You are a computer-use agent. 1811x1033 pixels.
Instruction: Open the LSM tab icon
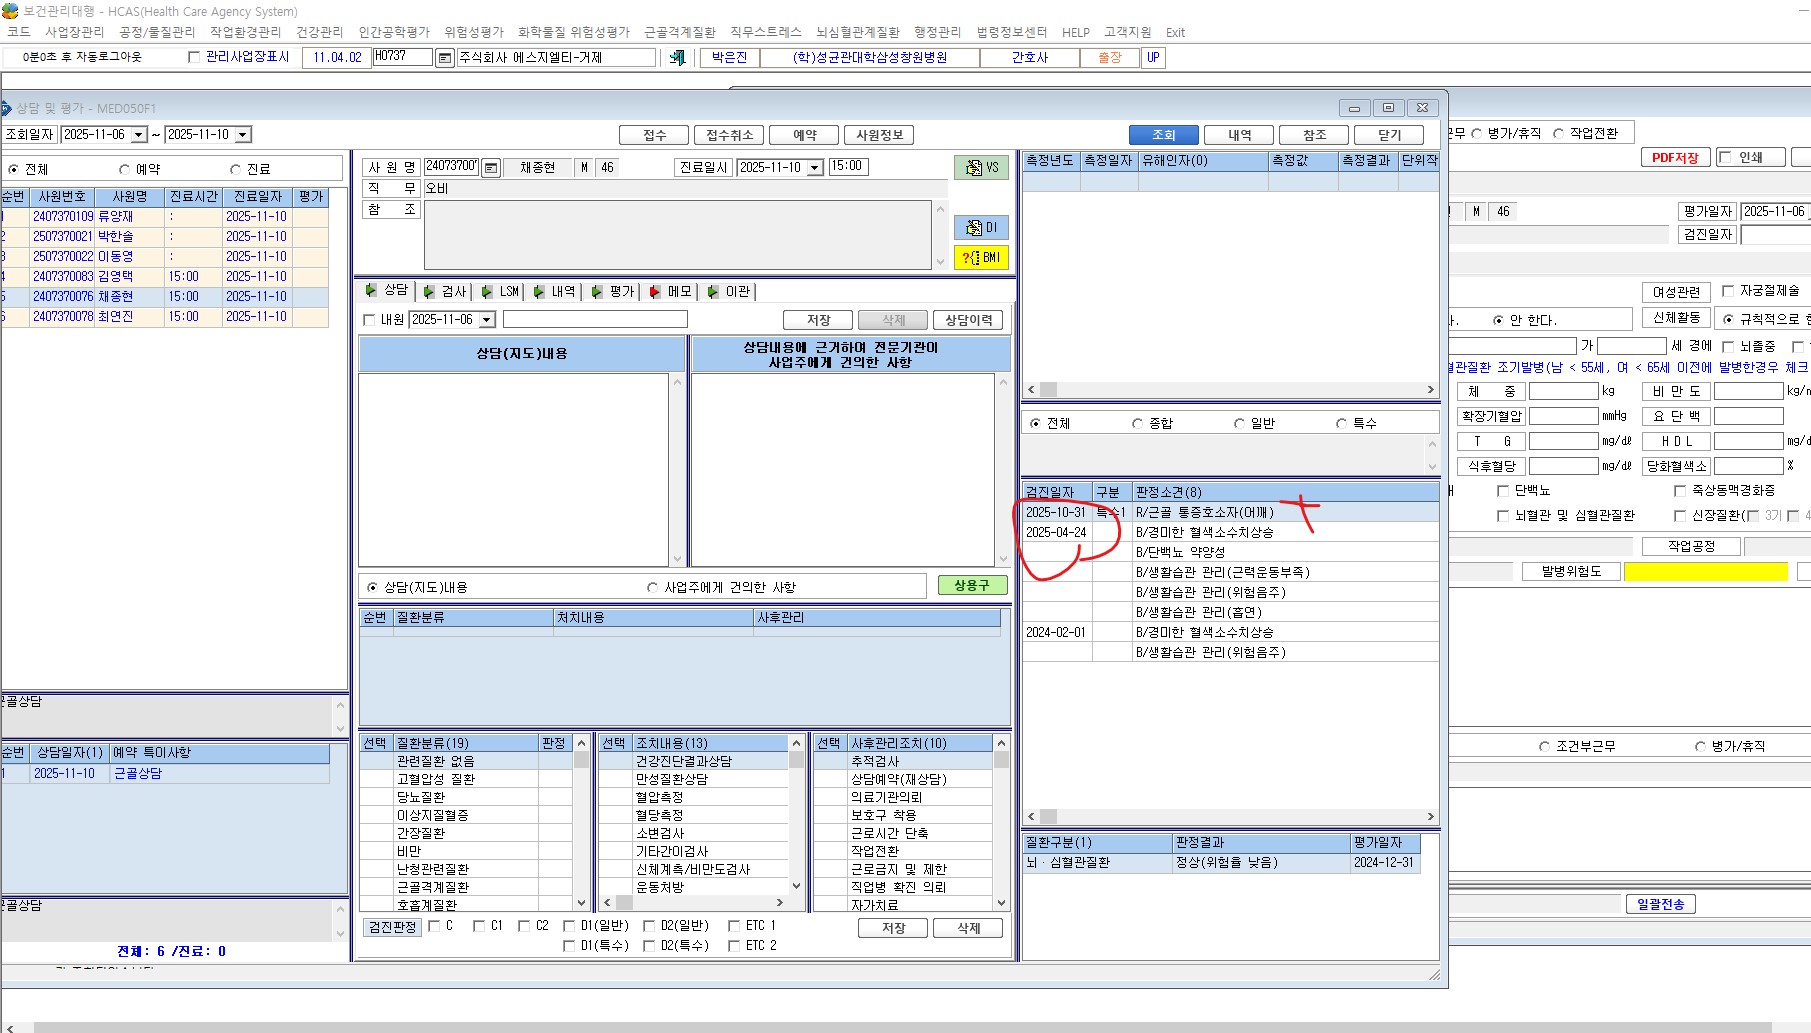pyautogui.click(x=499, y=291)
